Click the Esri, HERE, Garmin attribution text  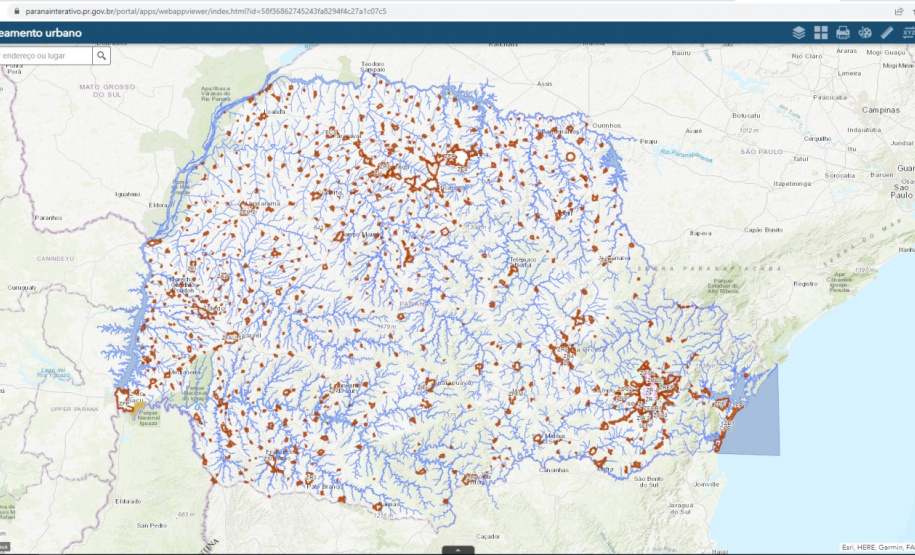pyautogui.click(x=876, y=547)
